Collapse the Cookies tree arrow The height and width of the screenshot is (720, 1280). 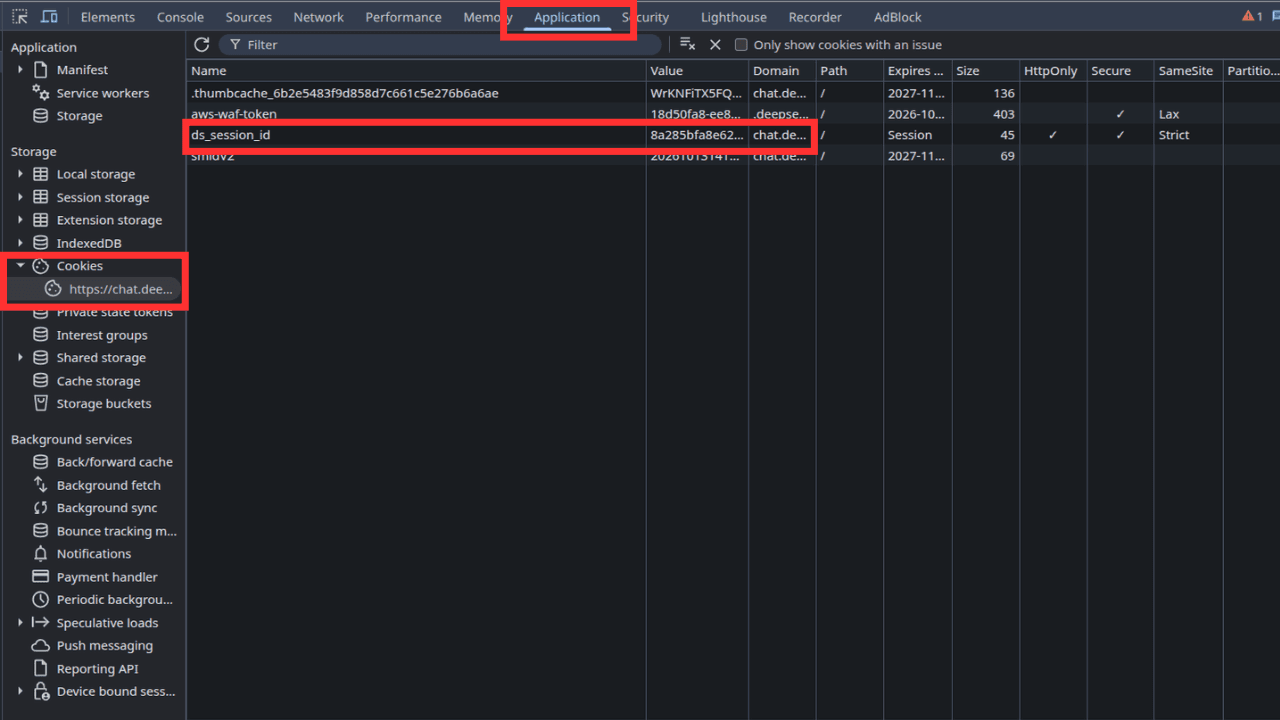click(20, 266)
